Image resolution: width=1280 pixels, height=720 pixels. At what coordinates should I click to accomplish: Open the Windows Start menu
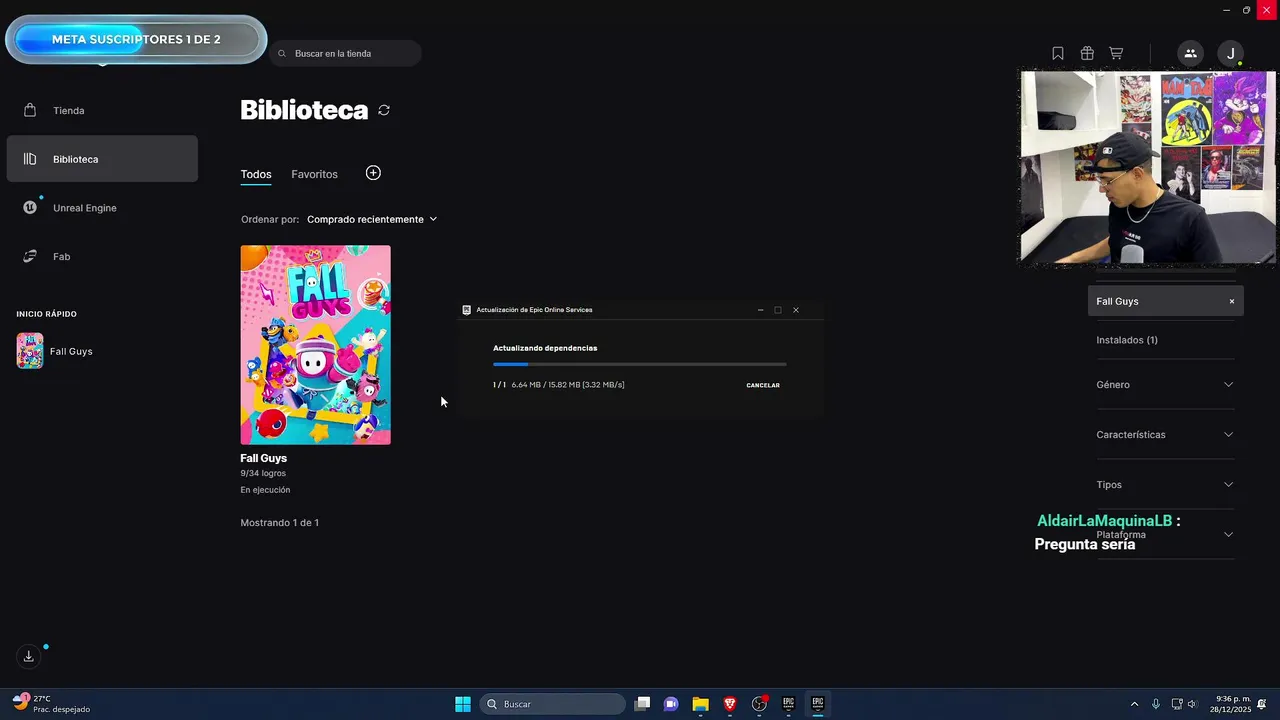point(463,704)
